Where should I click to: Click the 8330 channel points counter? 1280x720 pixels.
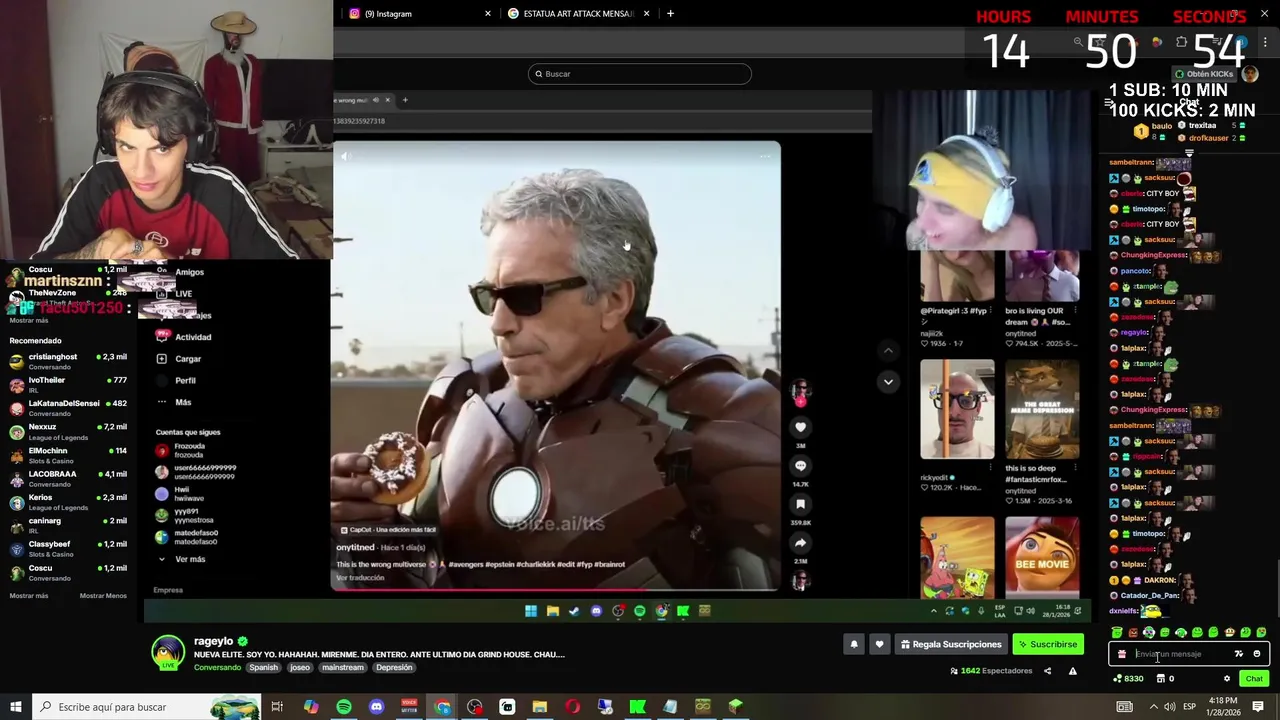1128,679
